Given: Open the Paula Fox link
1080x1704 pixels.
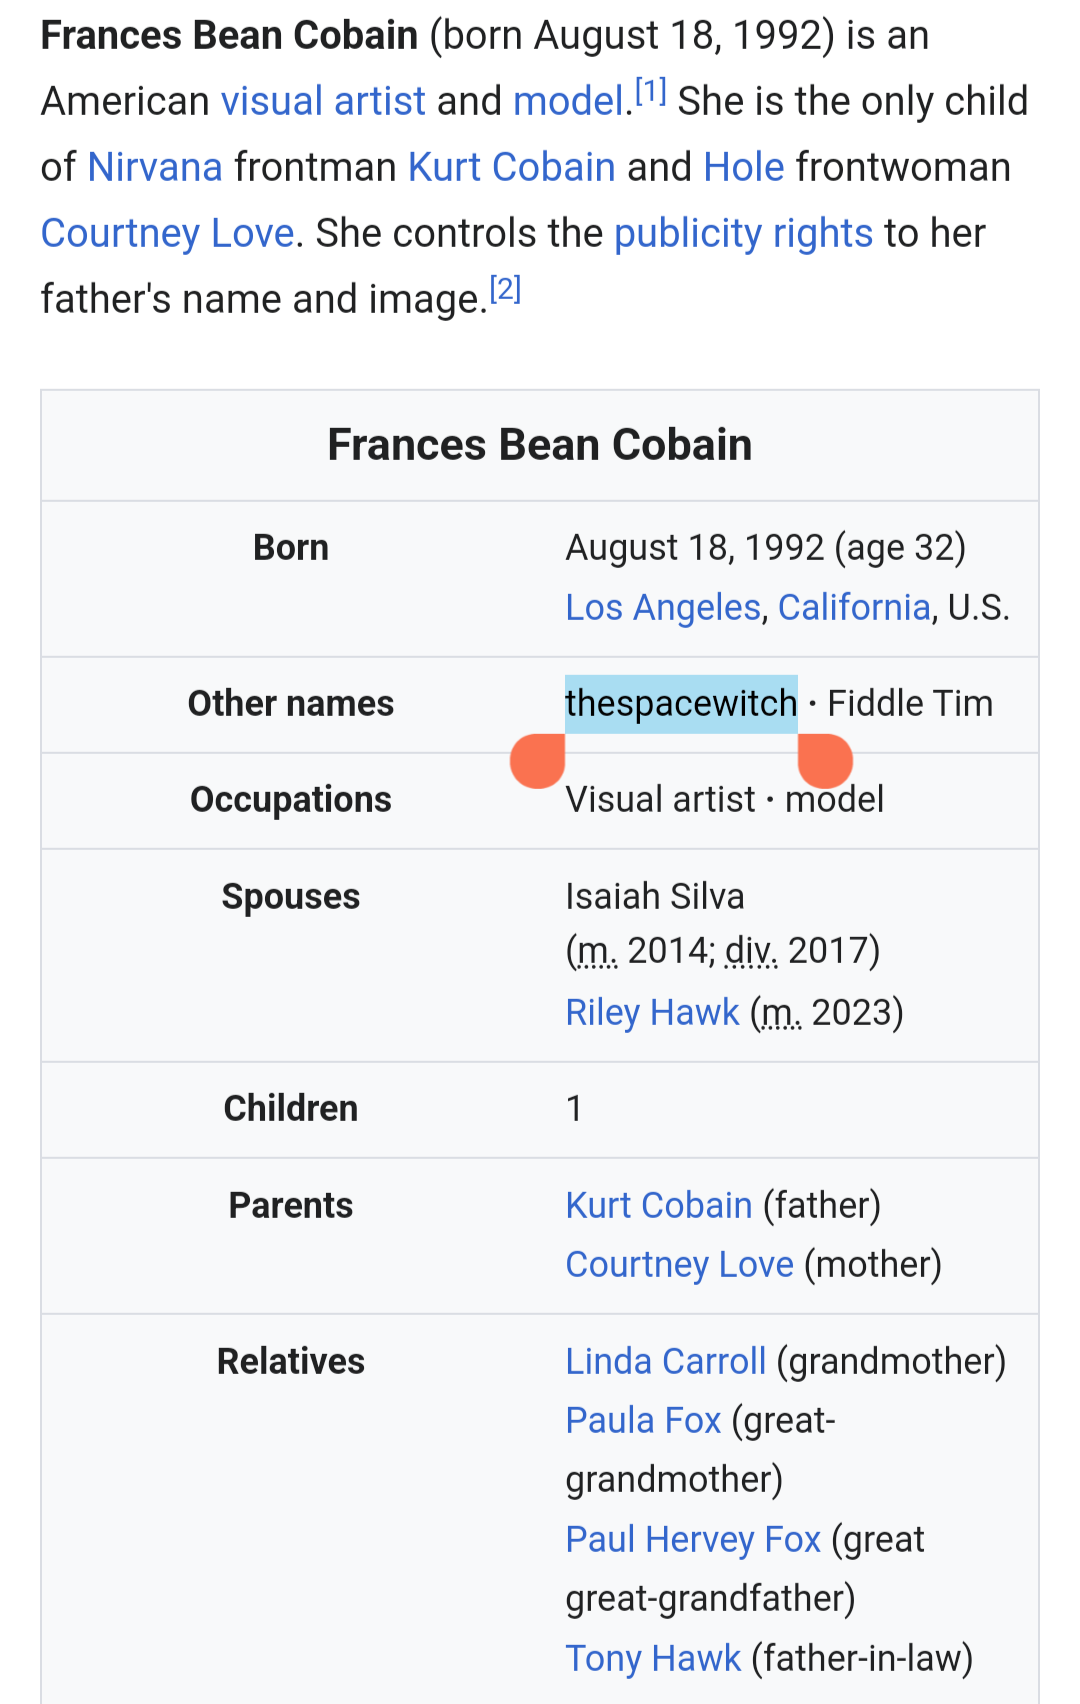Looking at the screenshot, I should [x=643, y=1420].
